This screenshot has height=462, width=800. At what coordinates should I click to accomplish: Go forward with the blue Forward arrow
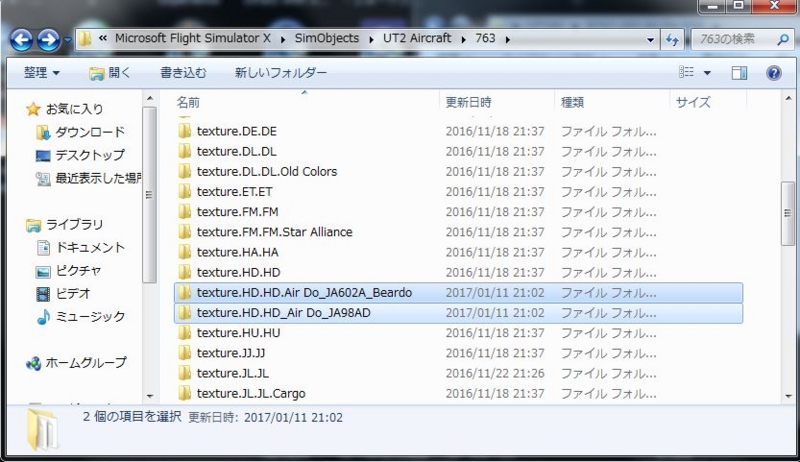click(x=49, y=40)
